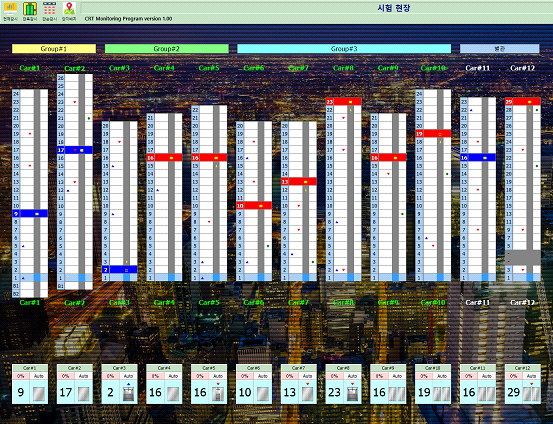Switch to the green Group#2 tab

[166, 49]
